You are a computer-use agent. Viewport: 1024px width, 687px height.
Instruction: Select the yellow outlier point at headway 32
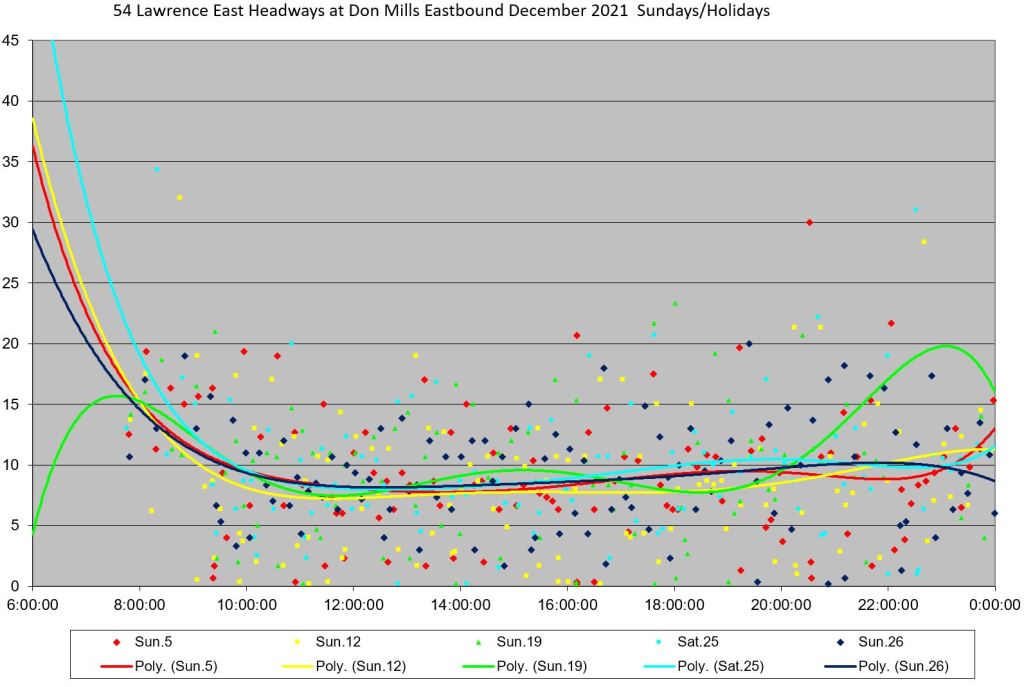click(x=180, y=198)
